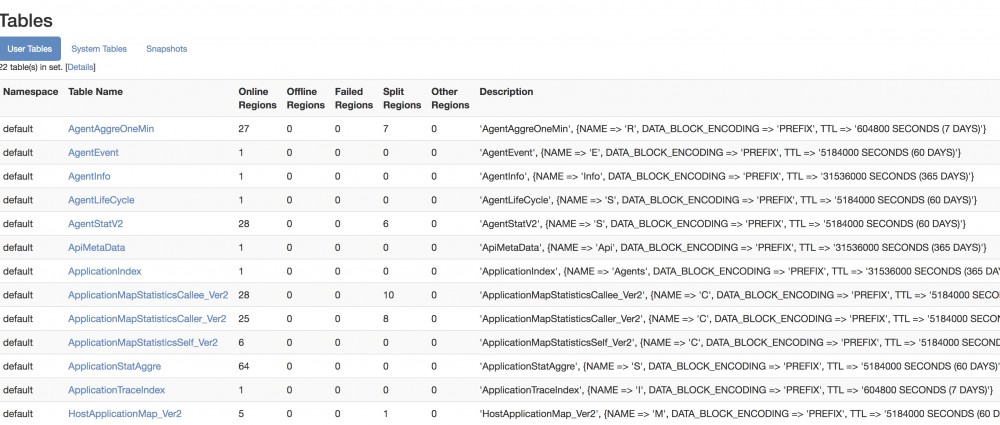The image size is (1000, 425).
Task: Open the System Tables tab
Action: point(99,49)
